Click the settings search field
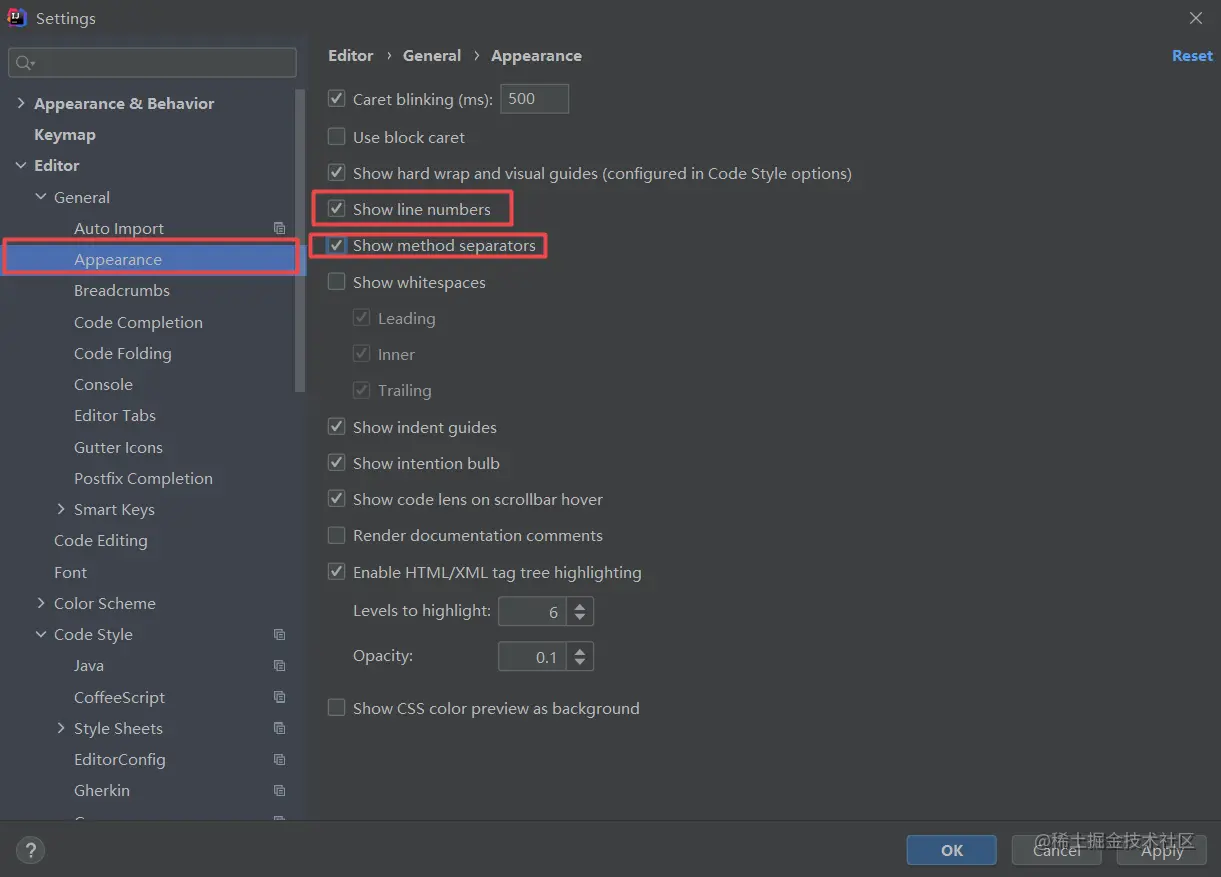Viewport: 1221px width, 877px height. (152, 63)
